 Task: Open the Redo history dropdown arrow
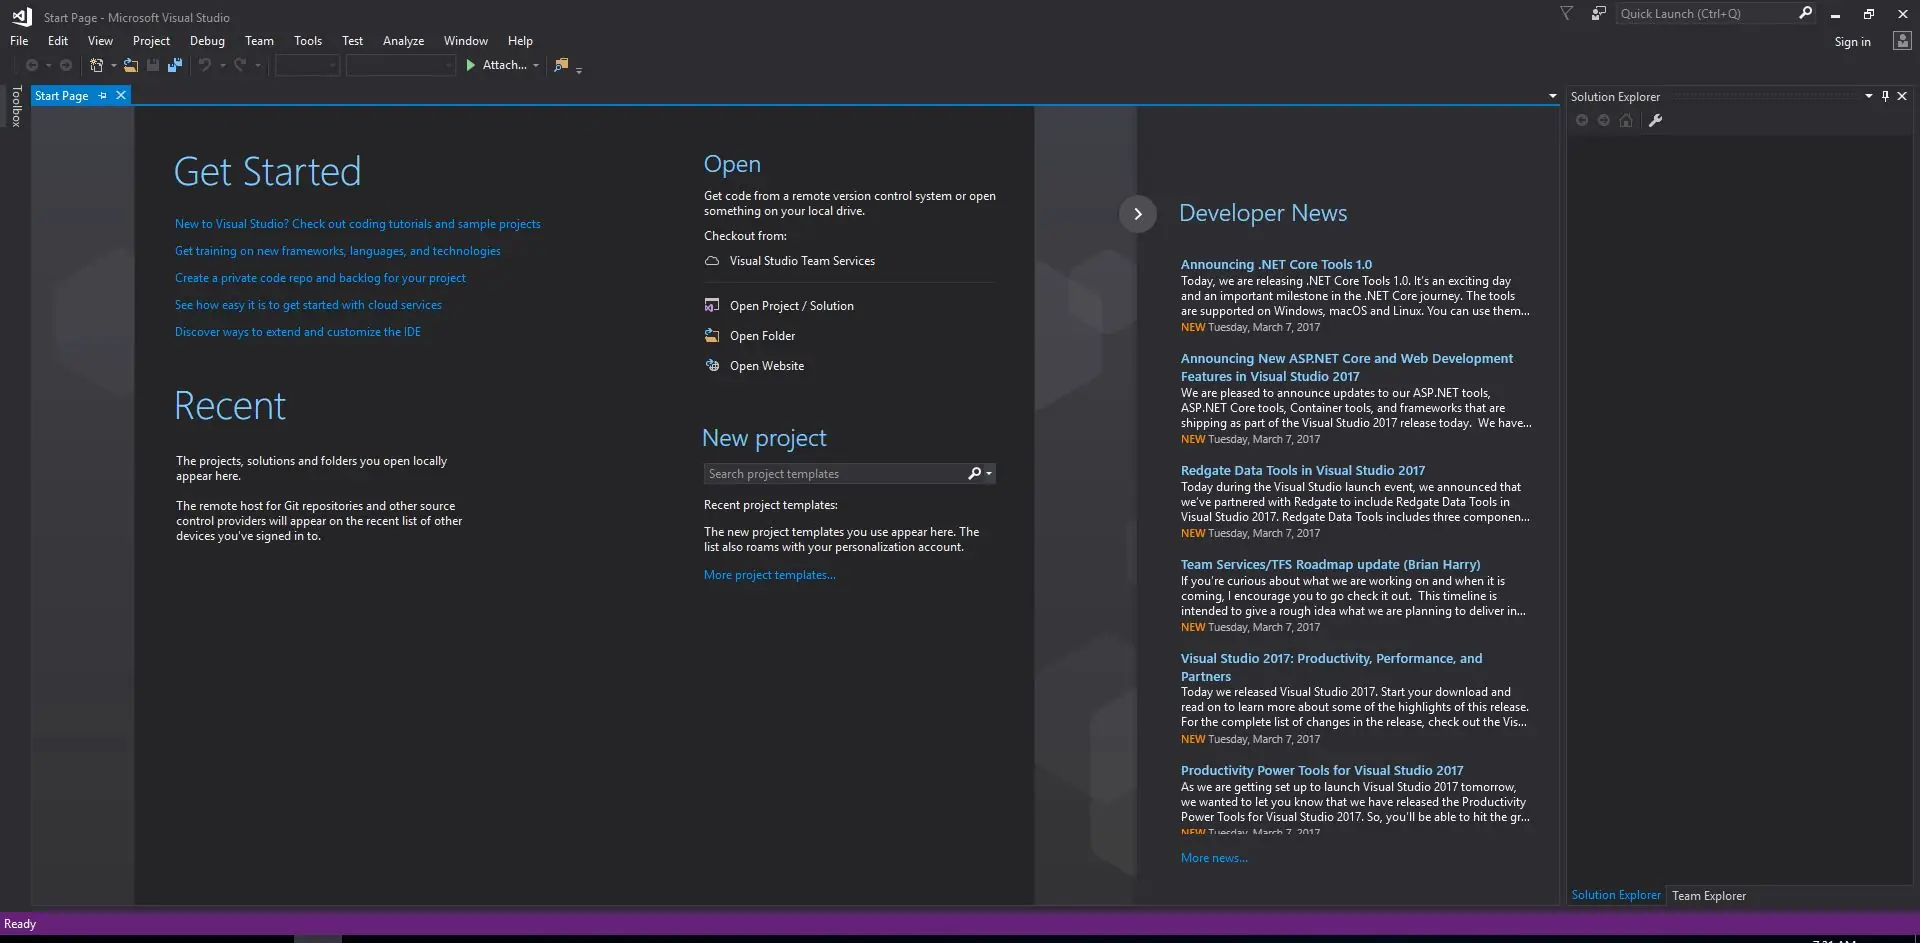257,66
